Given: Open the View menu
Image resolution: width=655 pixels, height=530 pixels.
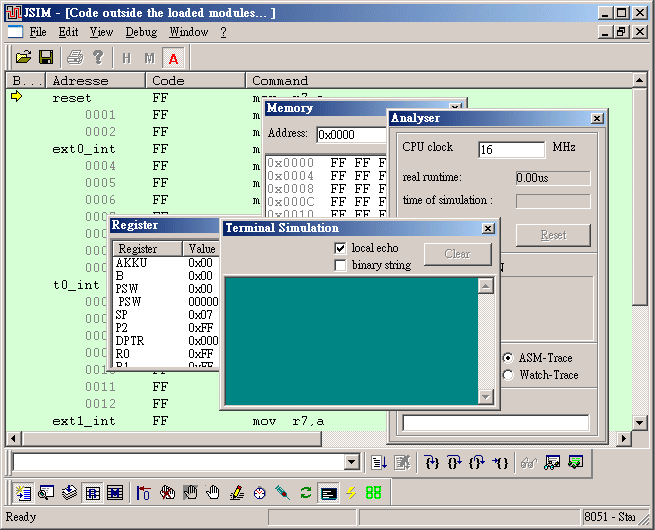Looking at the screenshot, I should point(101,32).
